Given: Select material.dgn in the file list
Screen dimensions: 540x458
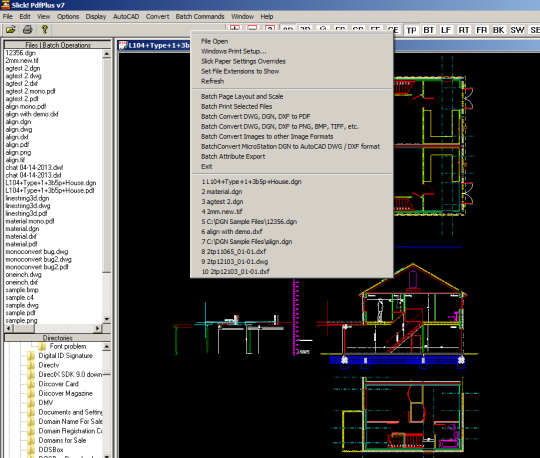Looking at the screenshot, I should [22, 229].
